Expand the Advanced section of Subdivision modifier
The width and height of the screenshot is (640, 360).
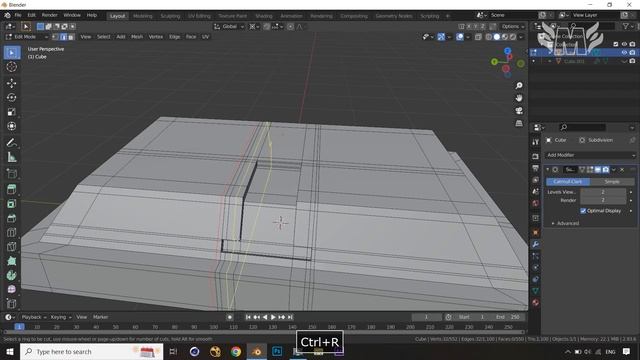pos(565,223)
